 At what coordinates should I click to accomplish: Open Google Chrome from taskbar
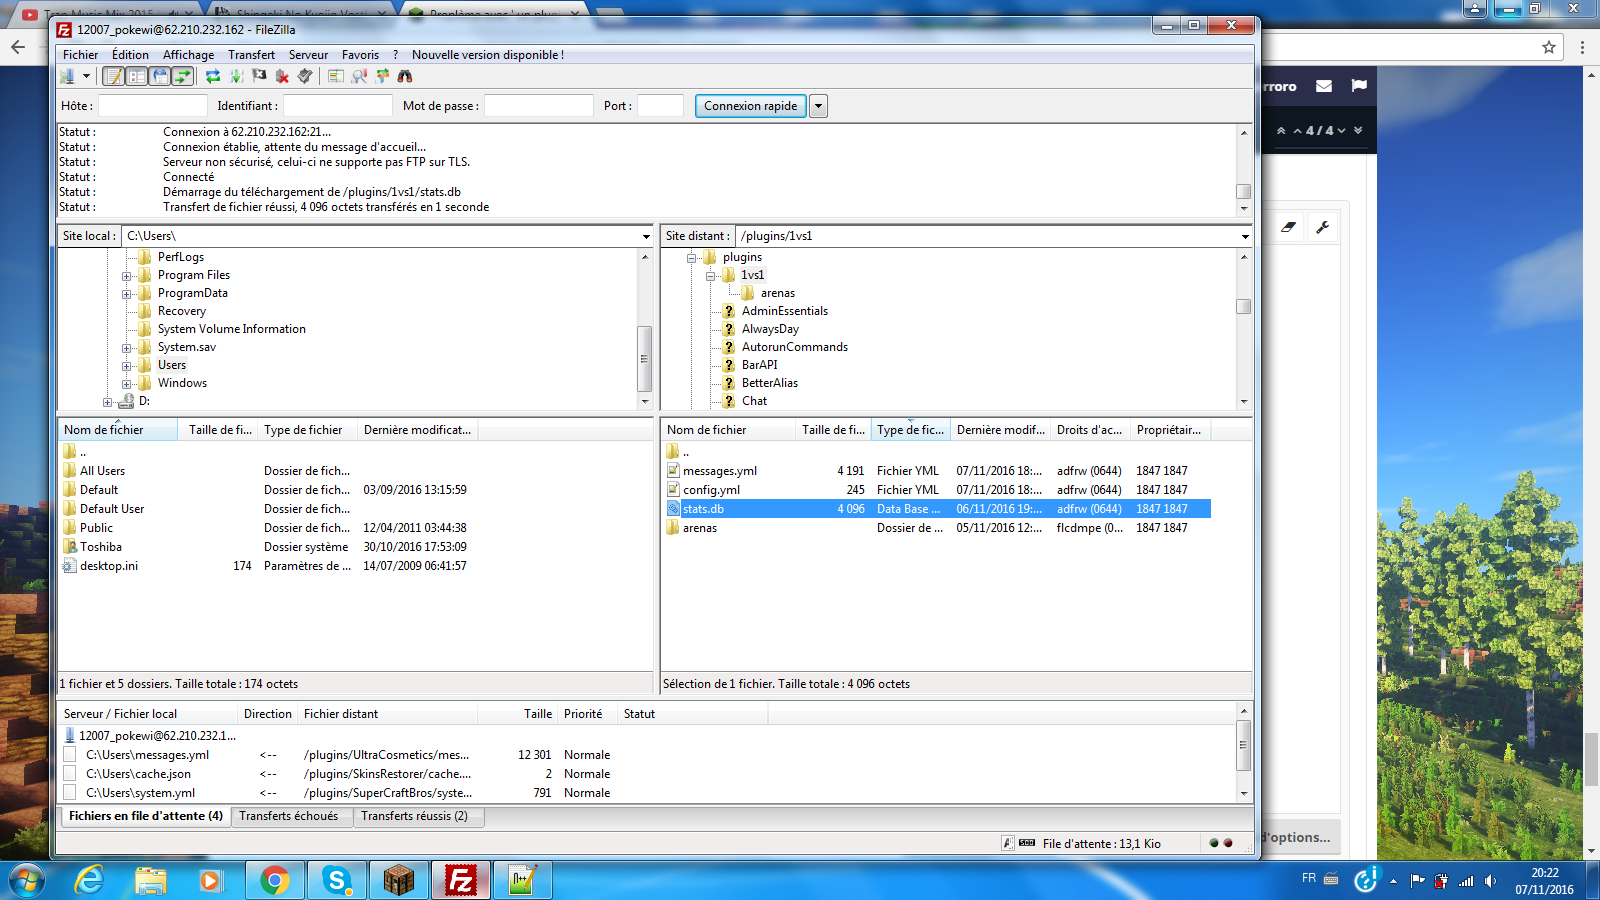274,880
